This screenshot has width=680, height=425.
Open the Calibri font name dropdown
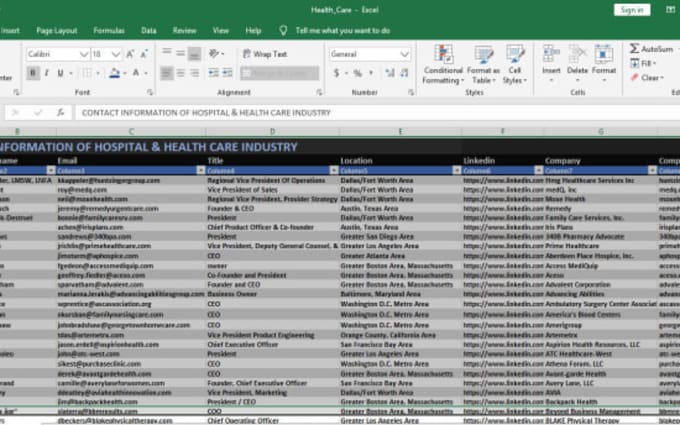[x=84, y=54]
